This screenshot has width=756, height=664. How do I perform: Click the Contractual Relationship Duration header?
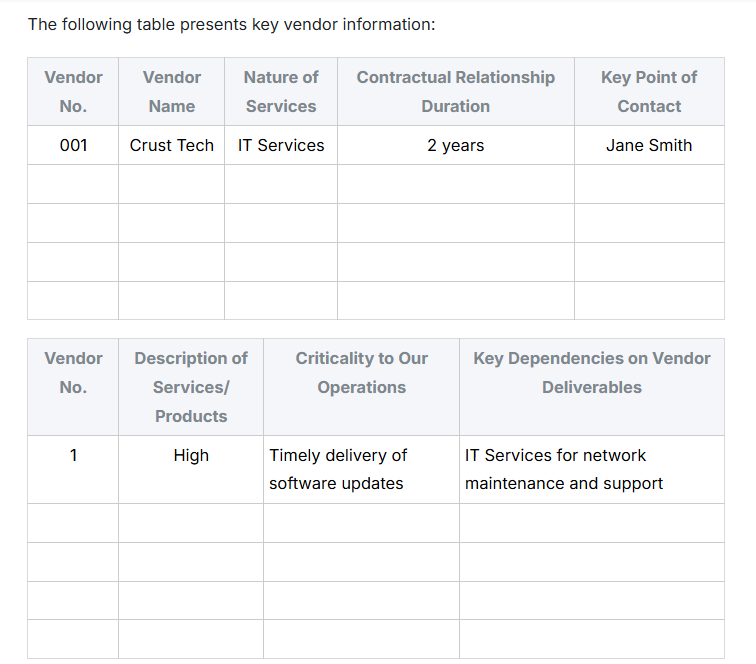(455, 91)
